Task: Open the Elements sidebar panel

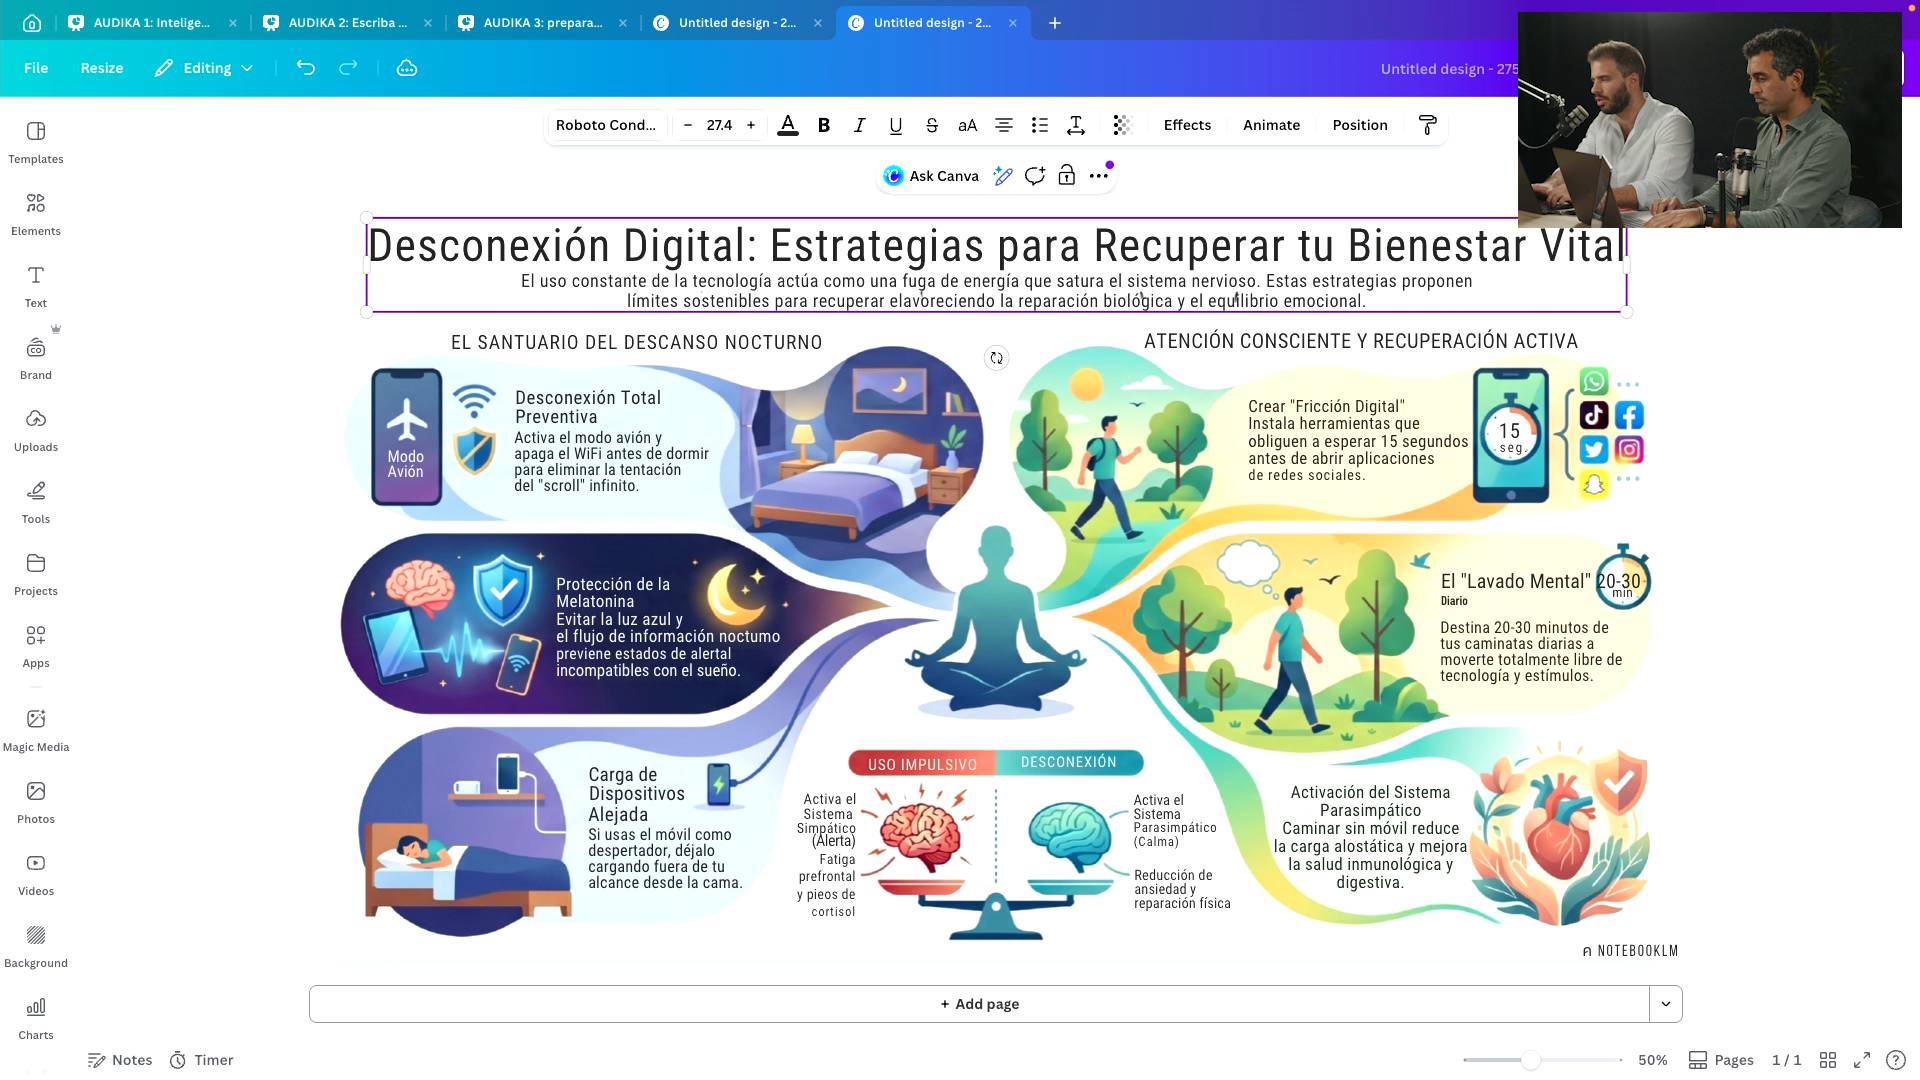Action: (x=36, y=215)
